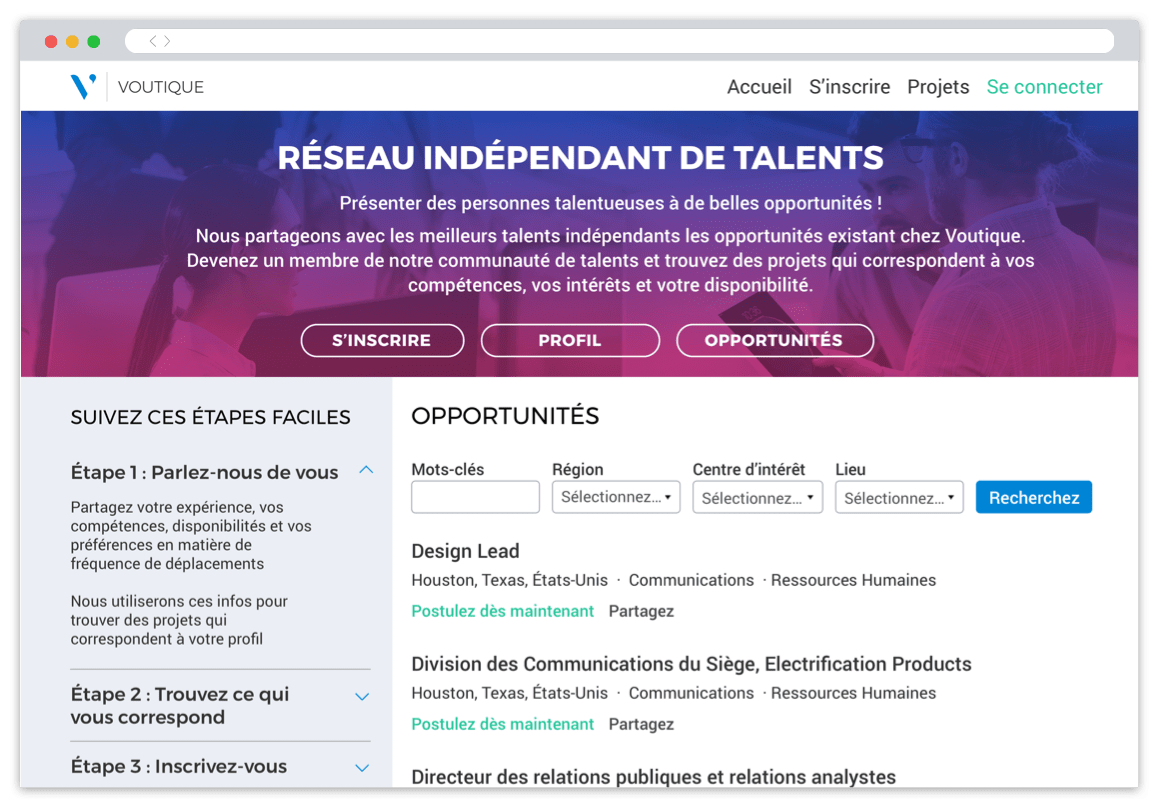Click Communications tag under Design Lead
Image resolution: width=1160 pixels, height=808 pixels.
(691, 580)
